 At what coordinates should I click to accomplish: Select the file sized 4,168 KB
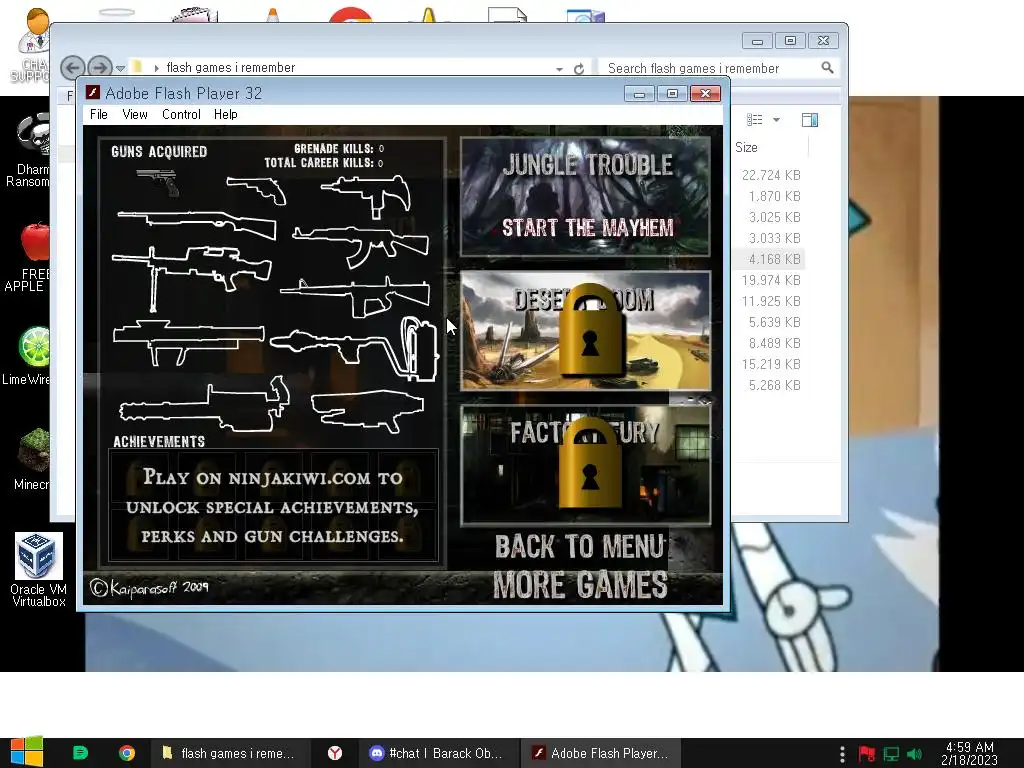coord(775,259)
